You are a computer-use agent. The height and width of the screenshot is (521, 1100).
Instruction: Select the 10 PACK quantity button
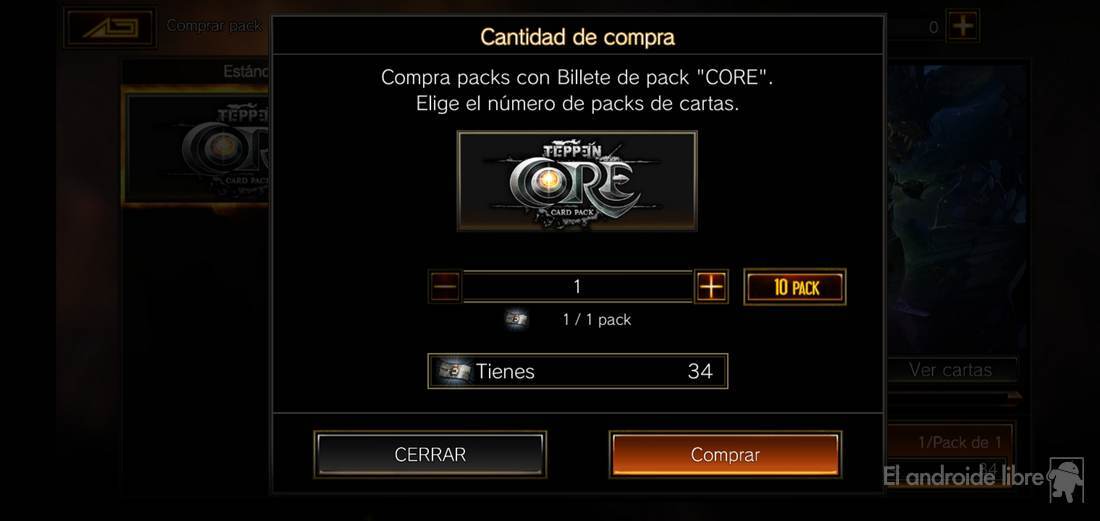[x=795, y=287]
